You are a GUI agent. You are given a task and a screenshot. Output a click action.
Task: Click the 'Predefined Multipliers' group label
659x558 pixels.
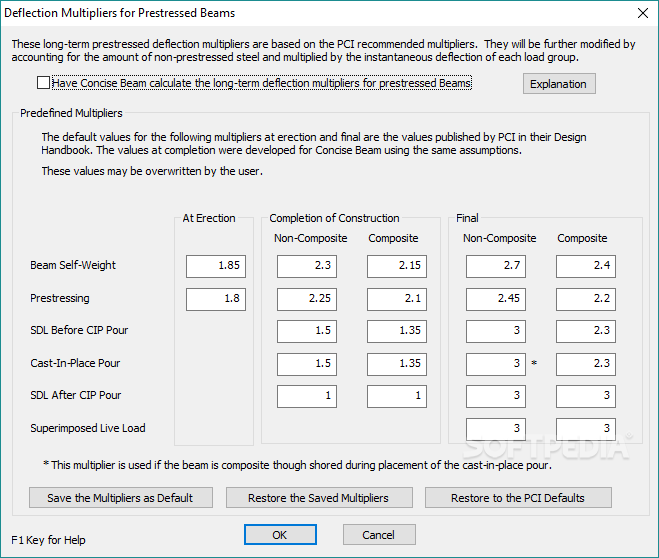point(71,113)
